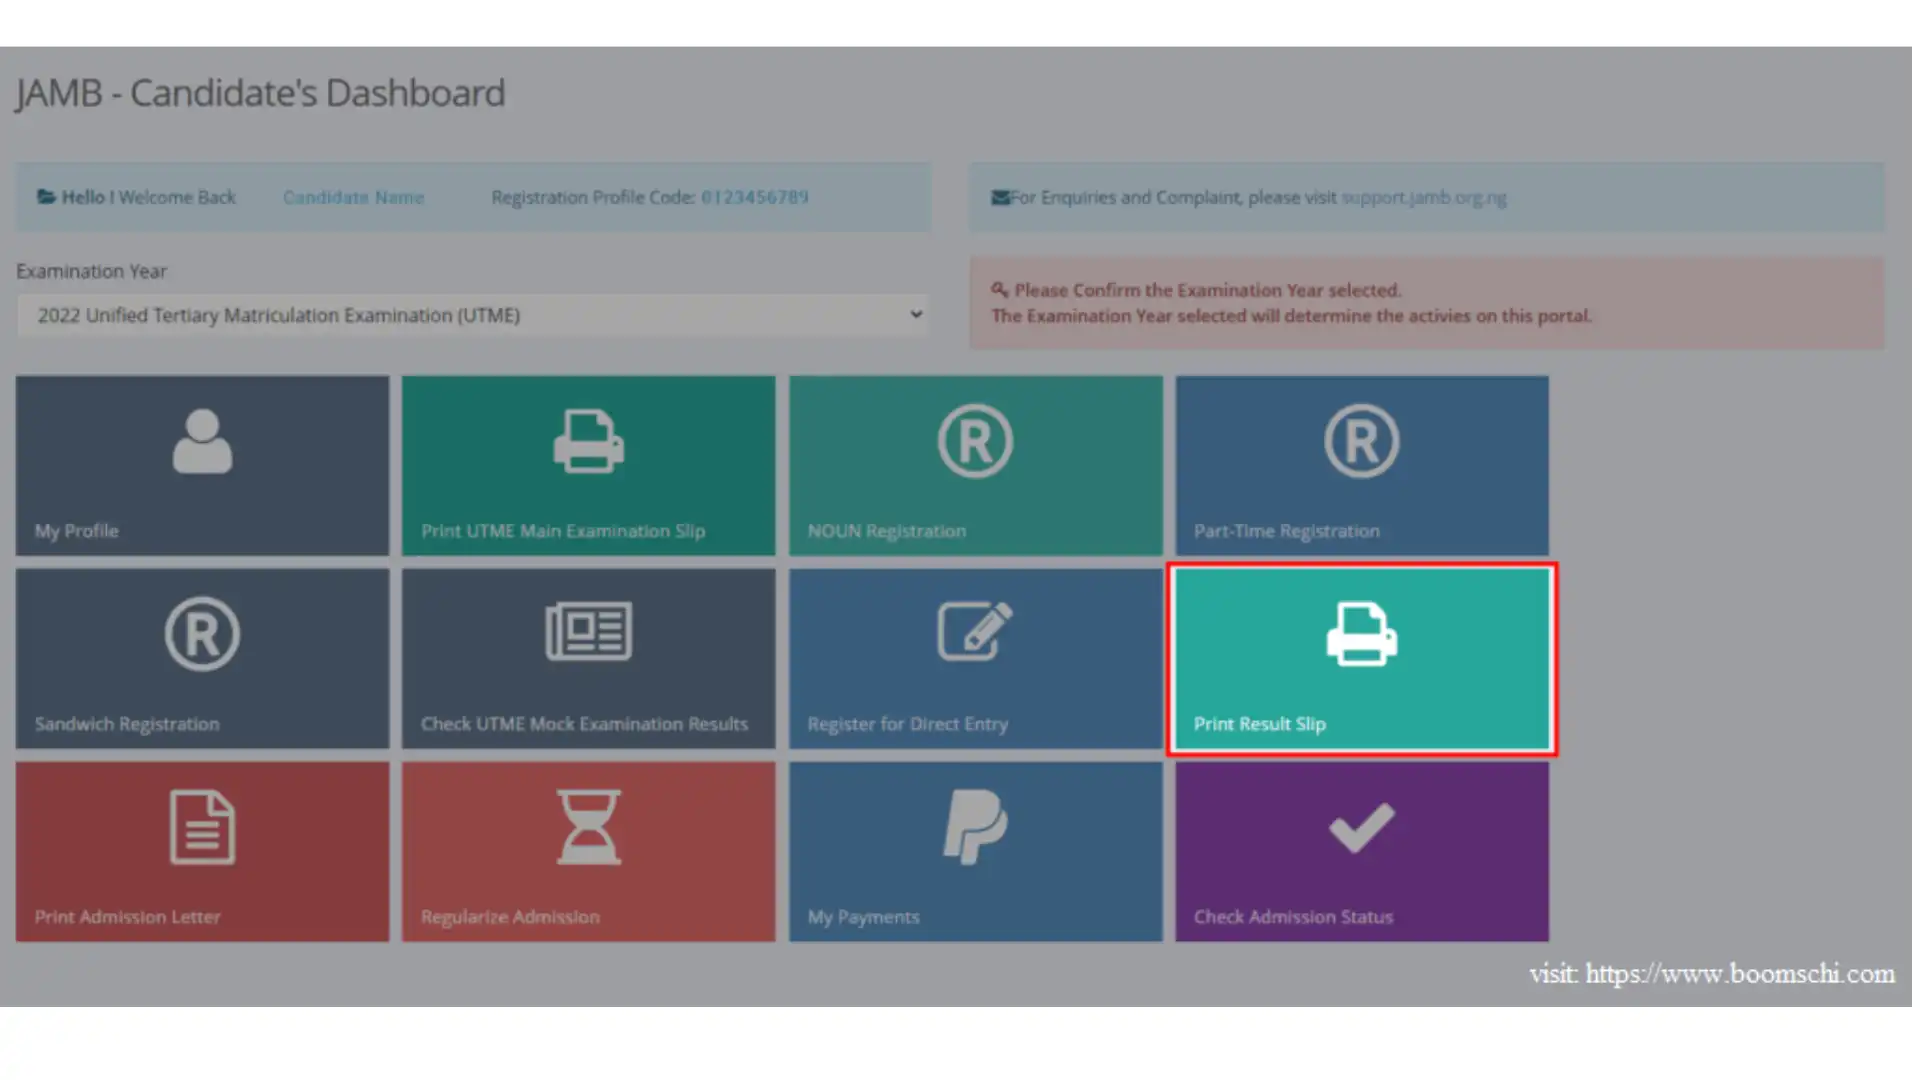Select NOUN Registration tile icon
The image size is (1920, 1080).
pos(975,440)
